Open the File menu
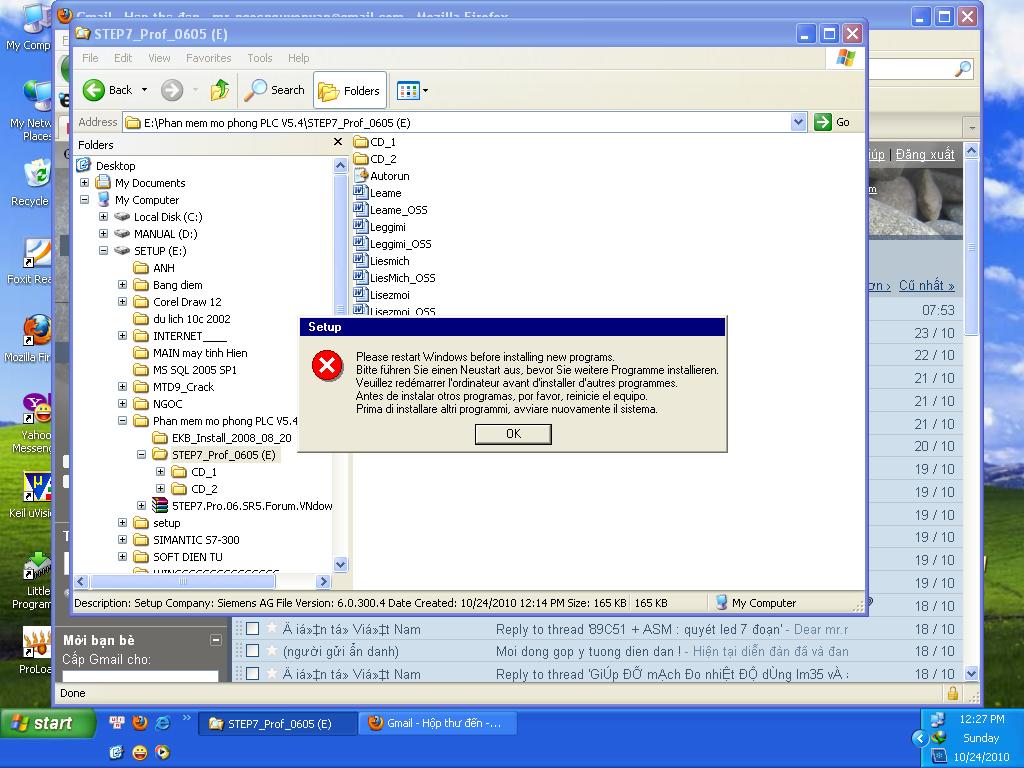The height and width of the screenshot is (768, 1024). pos(90,58)
